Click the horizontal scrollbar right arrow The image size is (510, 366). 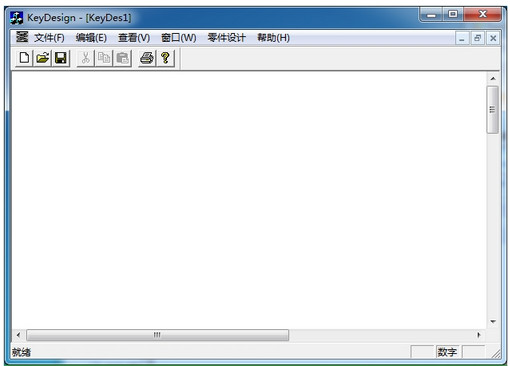(479, 335)
